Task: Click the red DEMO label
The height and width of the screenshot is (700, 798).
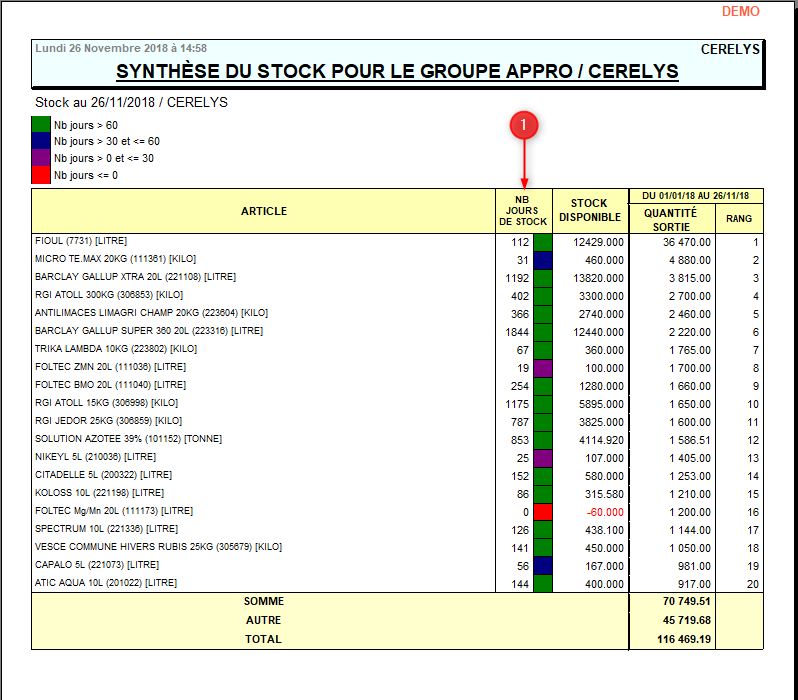Action: coord(740,12)
